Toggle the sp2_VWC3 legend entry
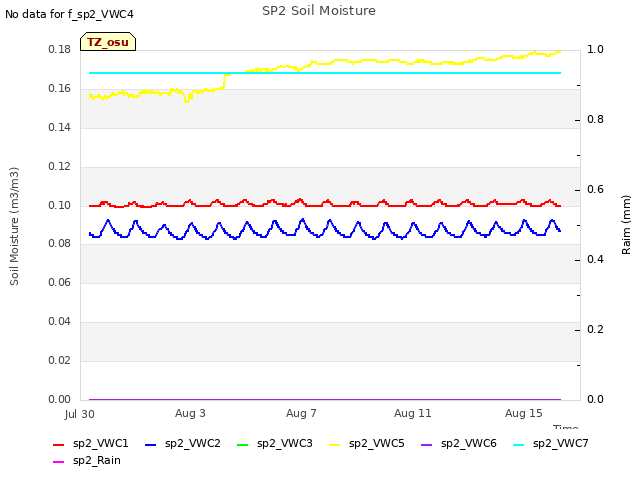Image resolution: width=640 pixels, height=480 pixels. pos(274,444)
